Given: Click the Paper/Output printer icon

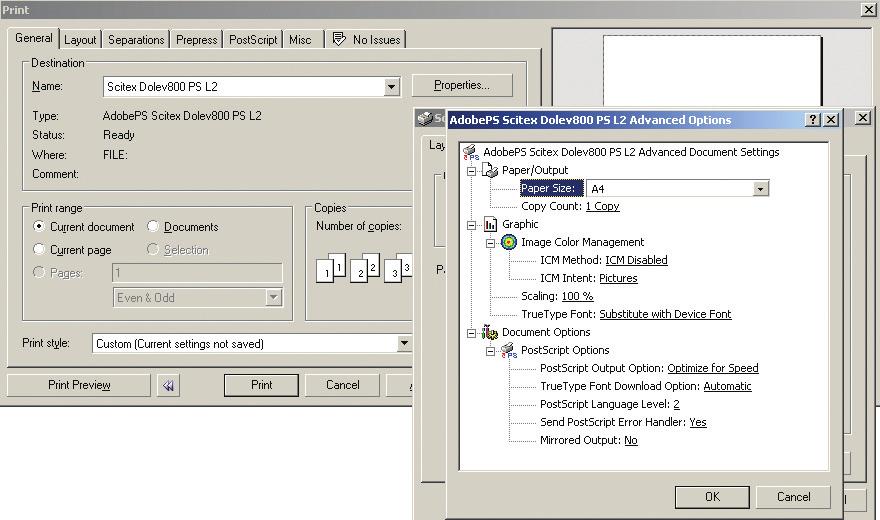Looking at the screenshot, I should [x=490, y=170].
